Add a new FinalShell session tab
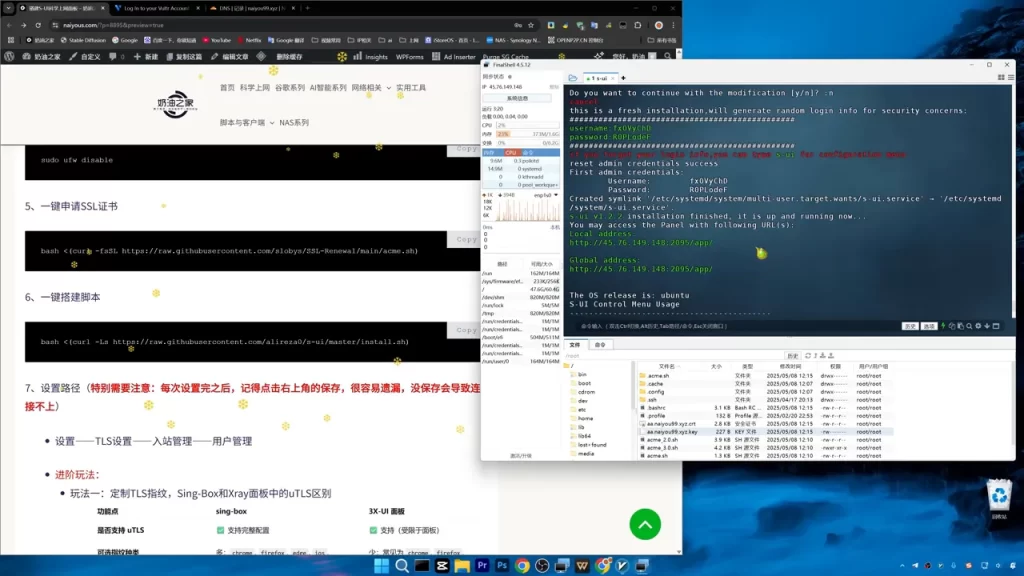The width and height of the screenshot is (1024, 576). tap(623, 78)
